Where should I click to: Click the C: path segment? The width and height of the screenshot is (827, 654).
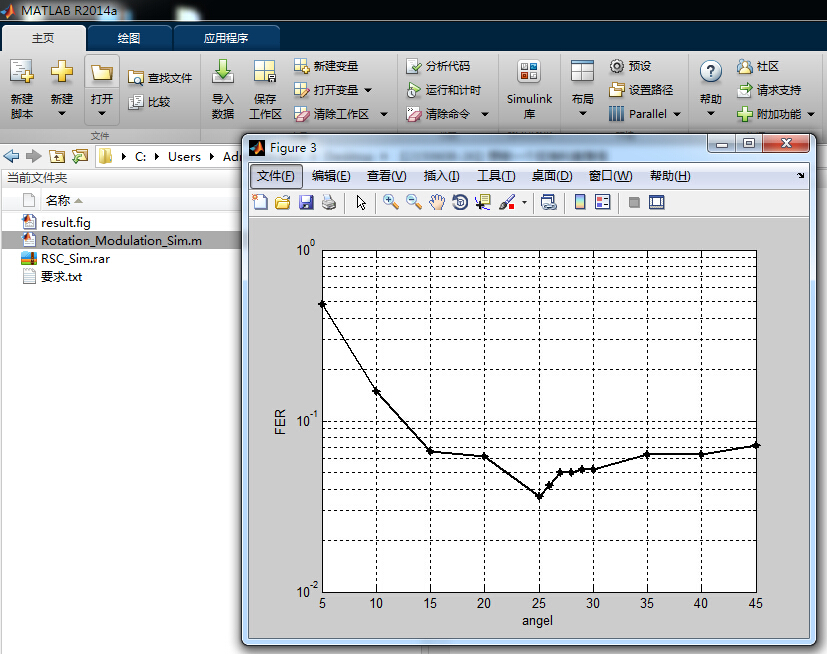[x=140, y=157]
